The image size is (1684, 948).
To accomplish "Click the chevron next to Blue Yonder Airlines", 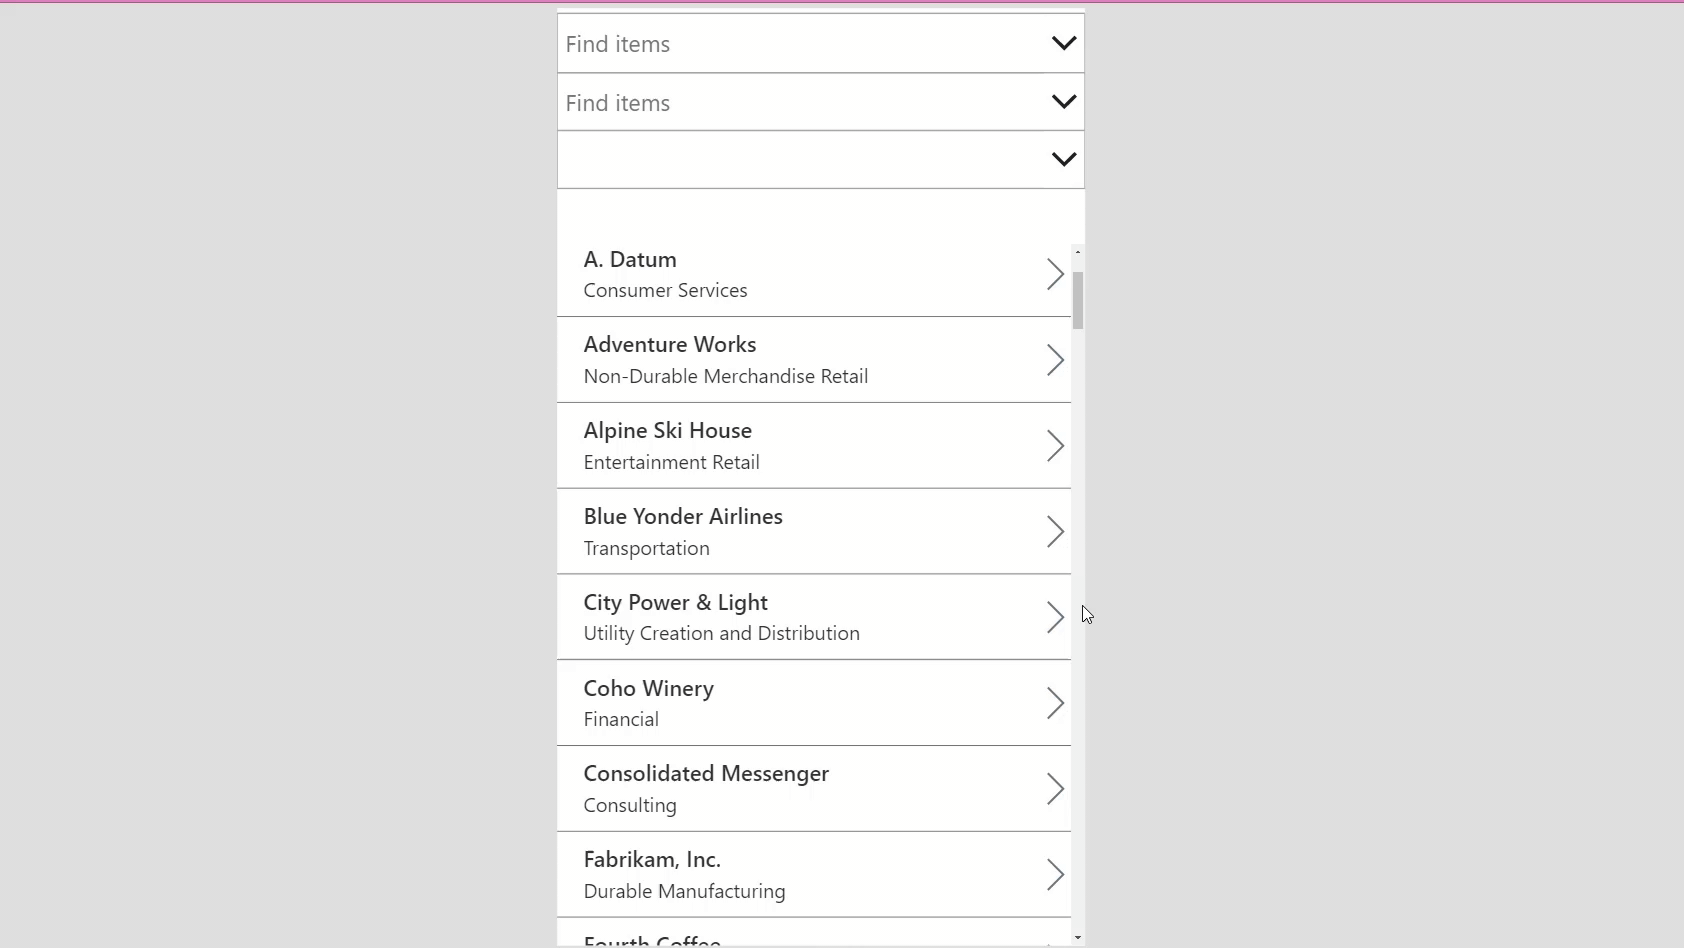I will 1054,531.
